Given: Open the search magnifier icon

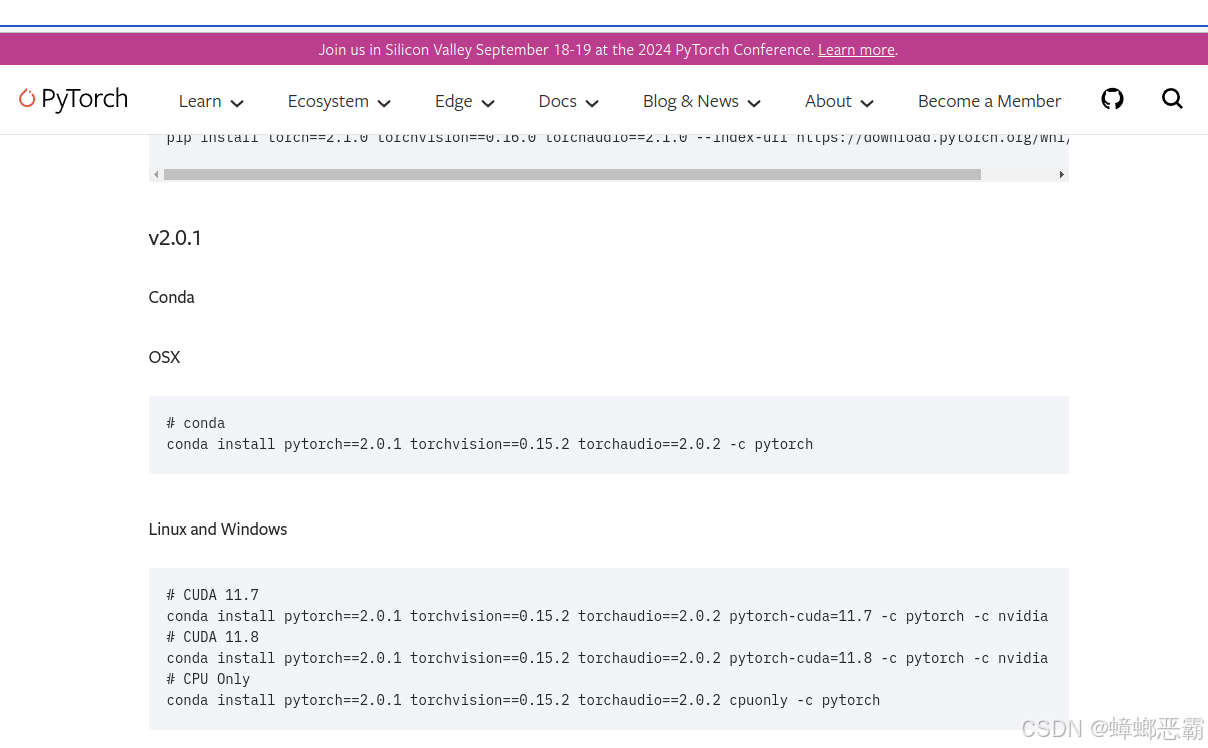Looking at the screenshot, I should pos(1172,99).
